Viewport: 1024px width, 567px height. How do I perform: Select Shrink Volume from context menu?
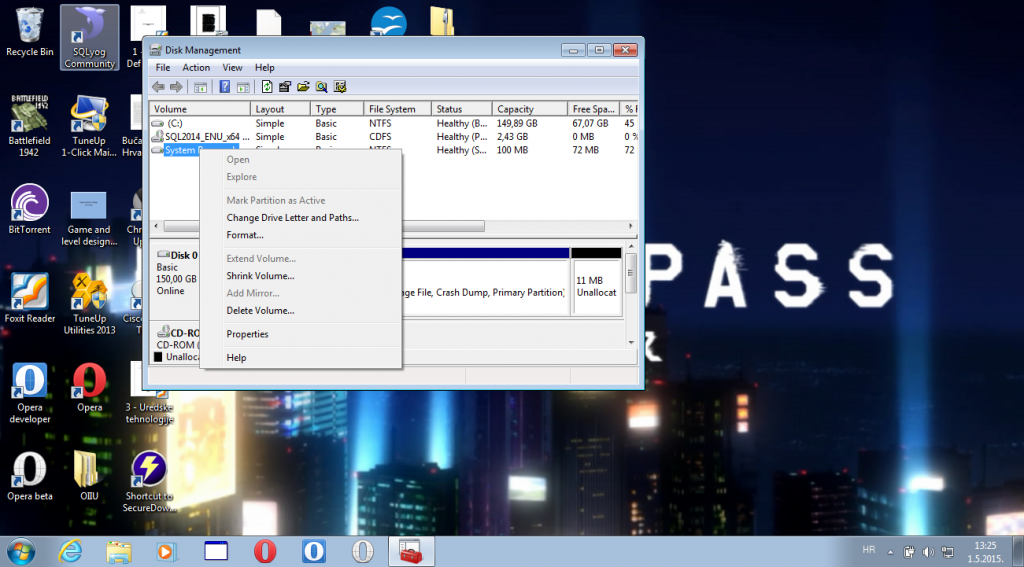pyautogui.click(x=260, y=276)
